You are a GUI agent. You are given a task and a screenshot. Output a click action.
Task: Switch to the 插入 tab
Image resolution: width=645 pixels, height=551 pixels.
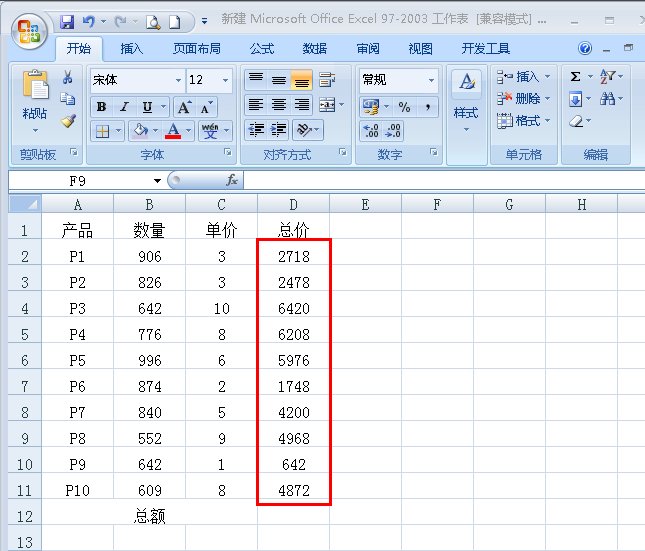132,49
